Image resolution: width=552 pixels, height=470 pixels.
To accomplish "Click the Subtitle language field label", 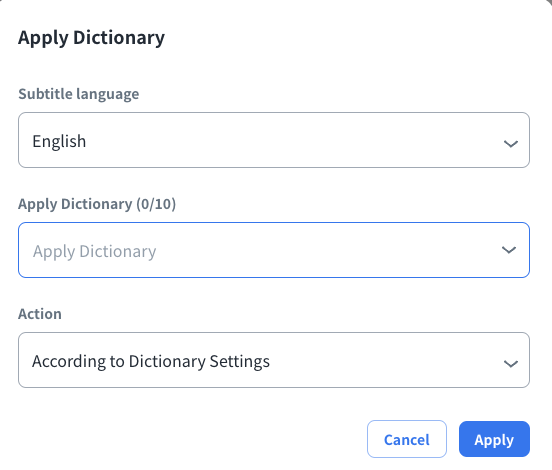I will 79,94.
